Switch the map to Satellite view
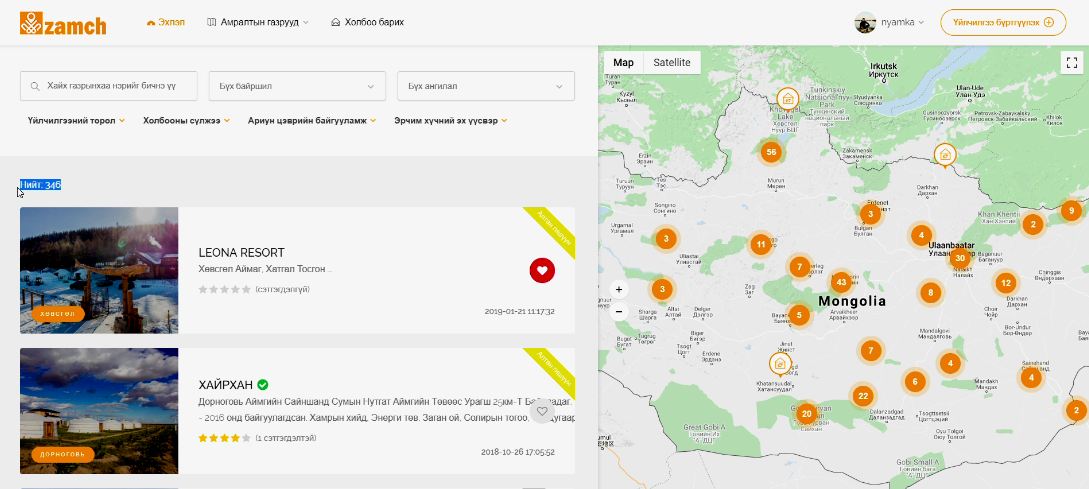 pos(672,63)
